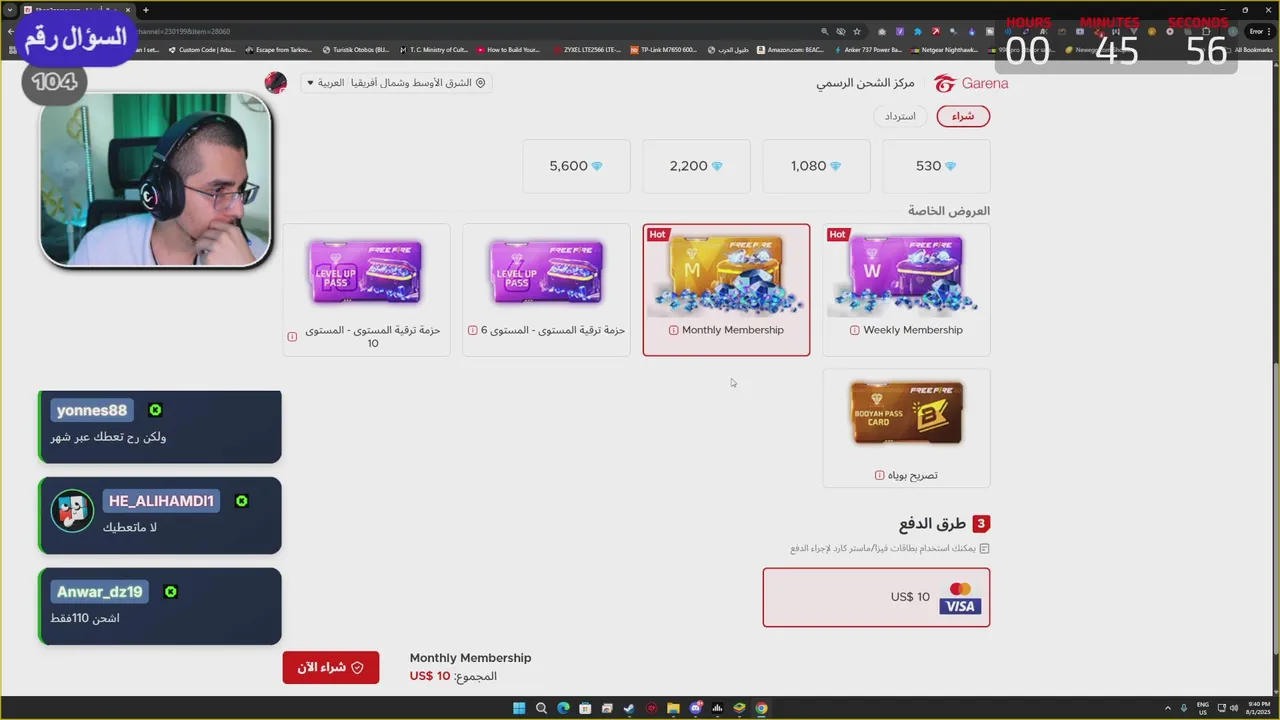Open the Turistik Otobüs bookmark
1280x720 pixels.
tap(356, 49)
